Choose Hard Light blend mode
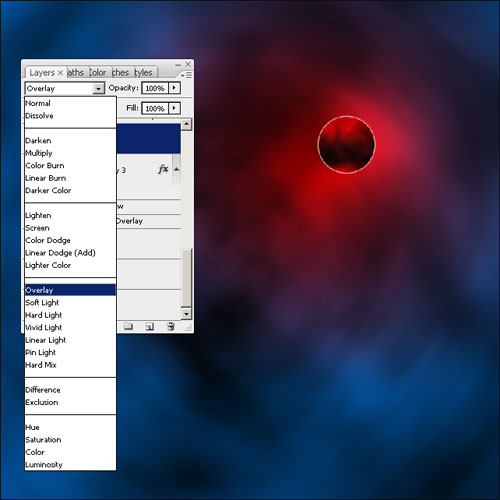This screenshot has width=500, height=500. tap(70, 315)
